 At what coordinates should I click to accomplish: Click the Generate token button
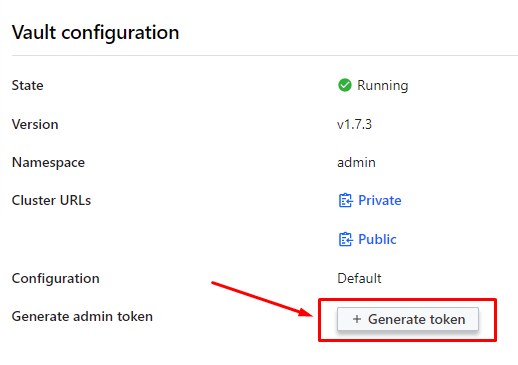click(x=408, y=319)
